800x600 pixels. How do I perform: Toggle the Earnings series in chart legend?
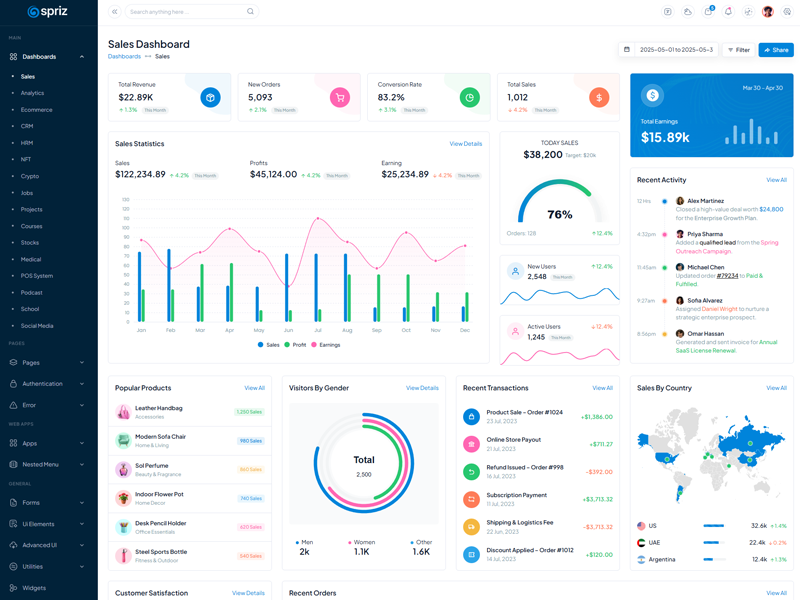tap(326, 344)
